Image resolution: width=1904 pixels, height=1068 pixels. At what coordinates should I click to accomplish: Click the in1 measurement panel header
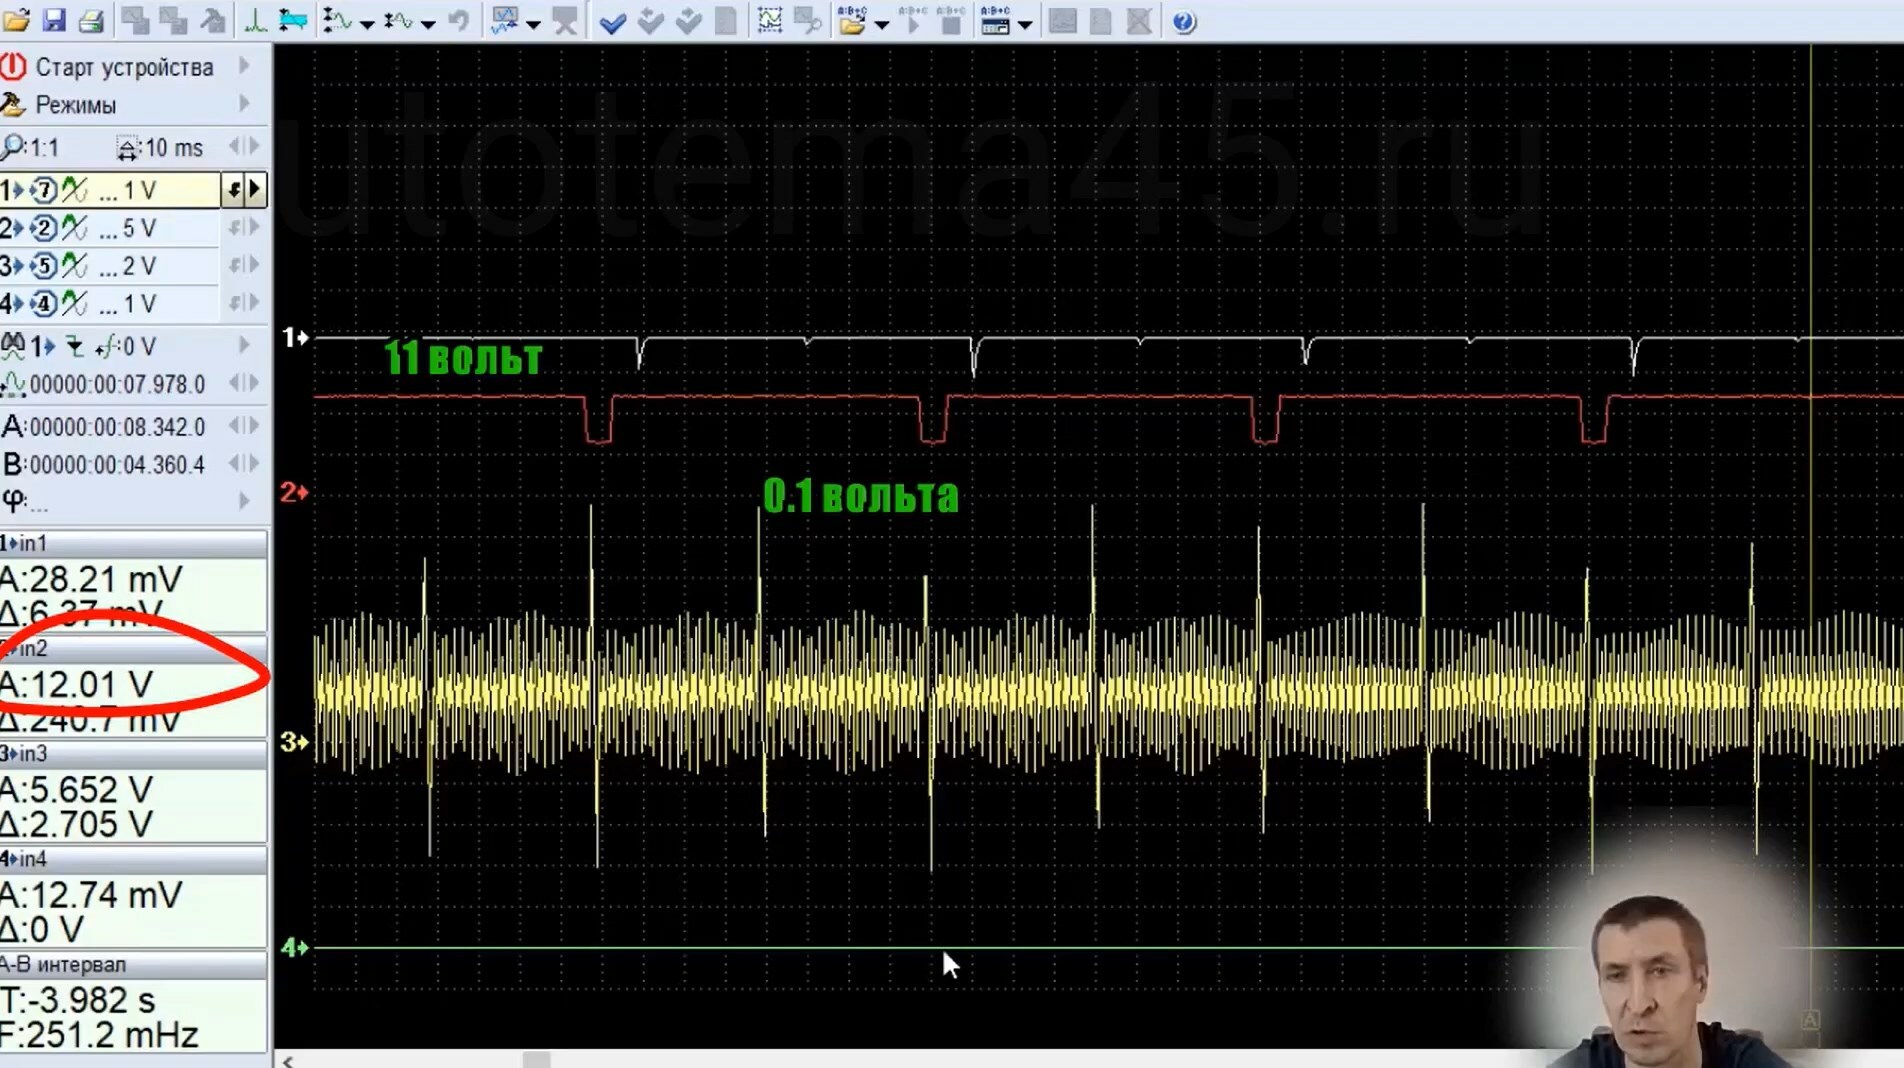pos(133,543)
